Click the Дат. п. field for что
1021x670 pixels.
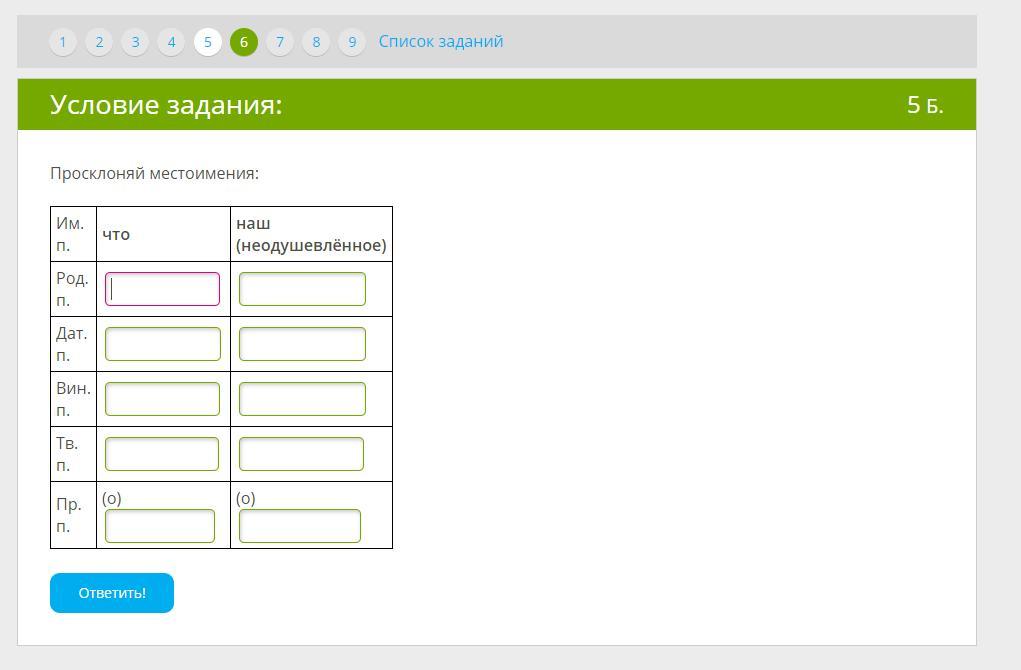163,344
